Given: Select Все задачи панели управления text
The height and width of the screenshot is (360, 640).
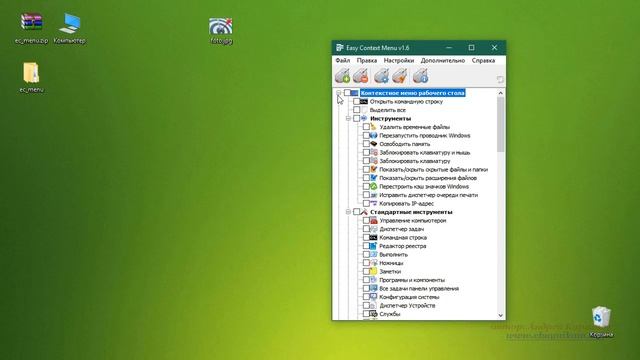Looking at the screenshot, I should pos(419,289).
